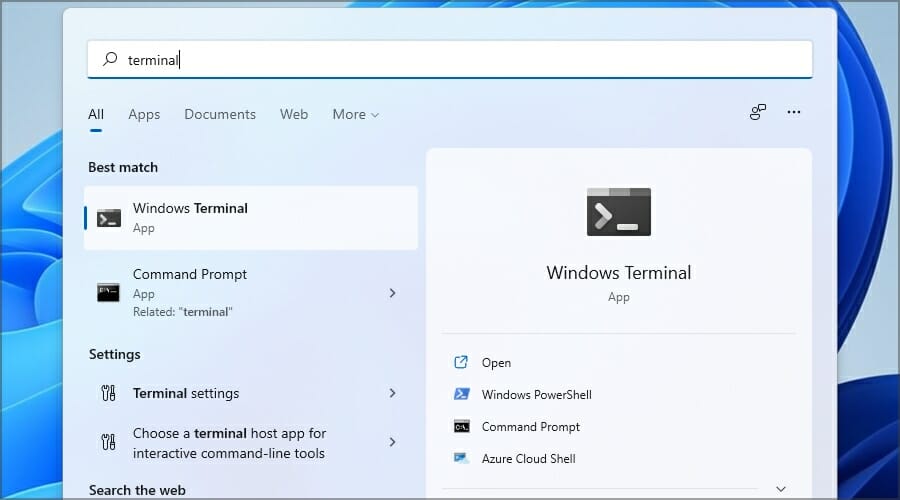Expand the terminal host app chevron
Image resolution: width=900 pixels, height=500 pixels.
(393, 442)
